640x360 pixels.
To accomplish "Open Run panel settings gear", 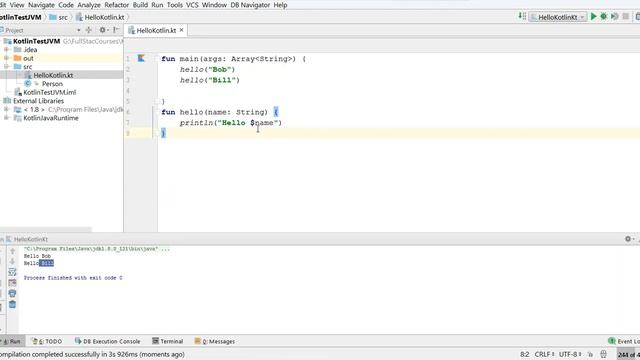I will point(628,239).
